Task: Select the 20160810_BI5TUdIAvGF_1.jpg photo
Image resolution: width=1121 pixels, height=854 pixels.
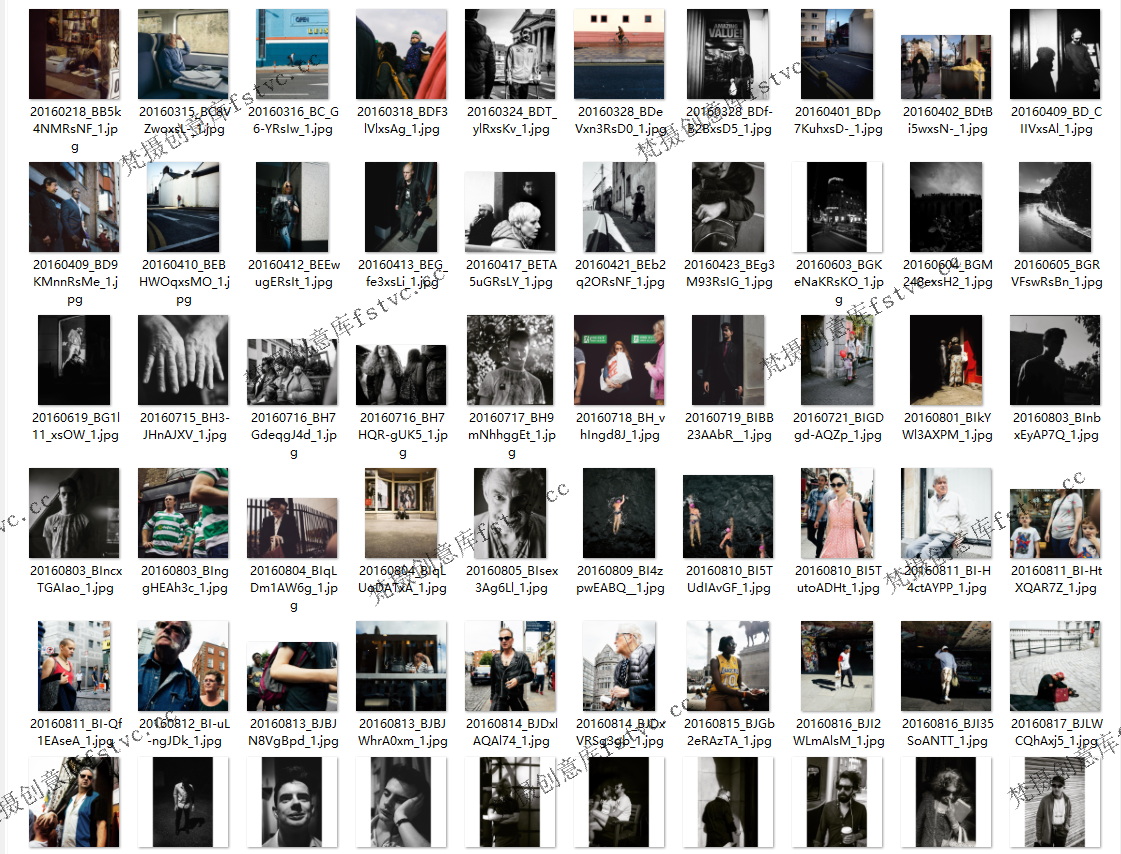Action: 729,517
